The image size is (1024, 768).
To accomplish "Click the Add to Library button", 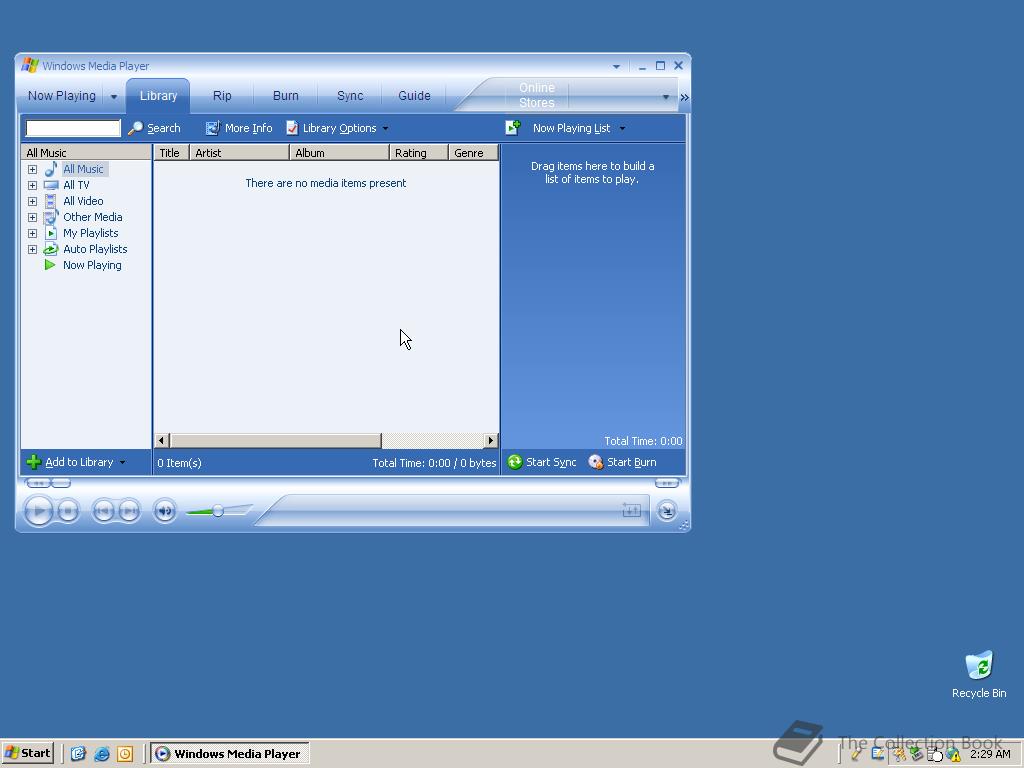I will (76, 462).
